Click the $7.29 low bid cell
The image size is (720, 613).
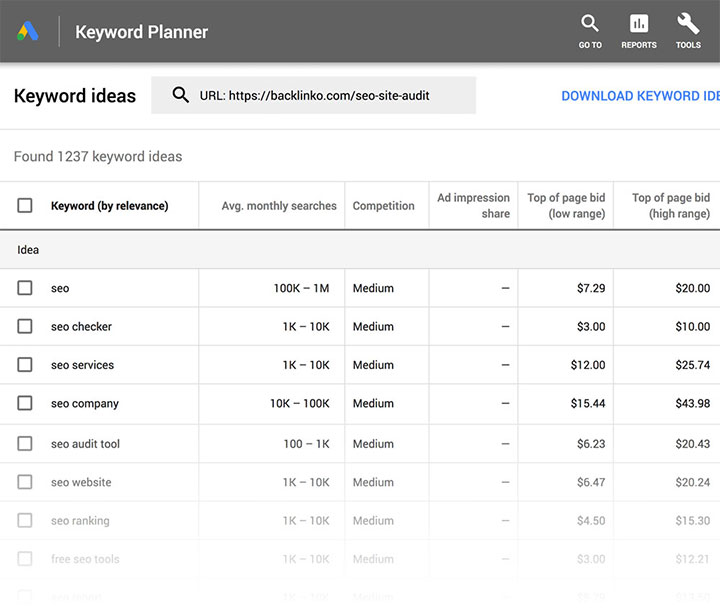click(591, 288)
